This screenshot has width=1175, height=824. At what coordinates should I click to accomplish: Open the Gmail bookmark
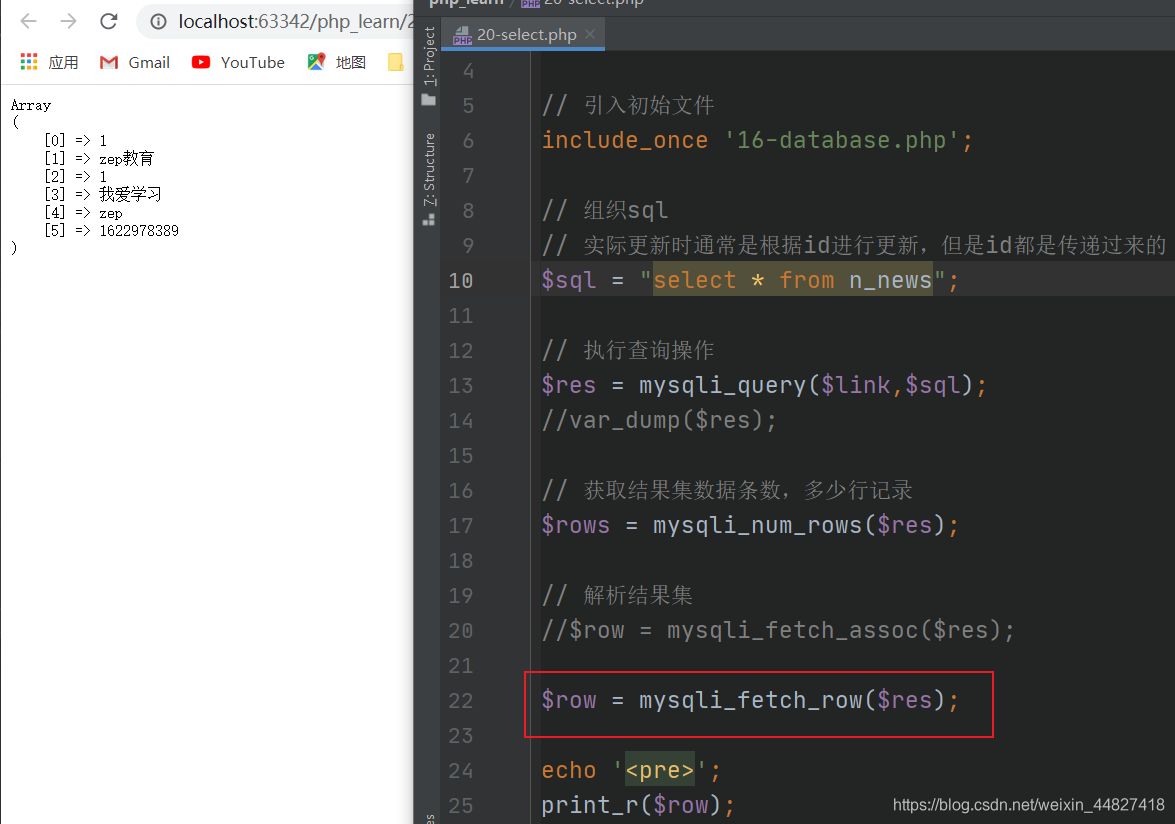point(135,62)
